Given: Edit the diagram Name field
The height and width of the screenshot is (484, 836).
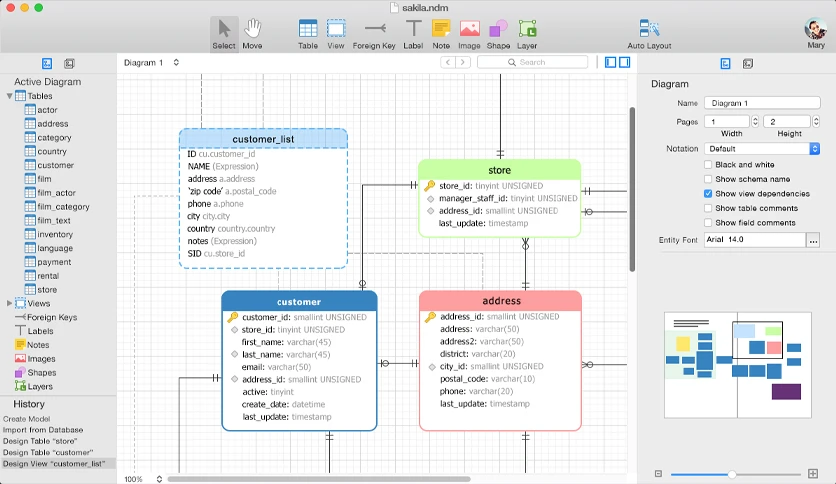Looking at the screenshot, I should [762, 103].
